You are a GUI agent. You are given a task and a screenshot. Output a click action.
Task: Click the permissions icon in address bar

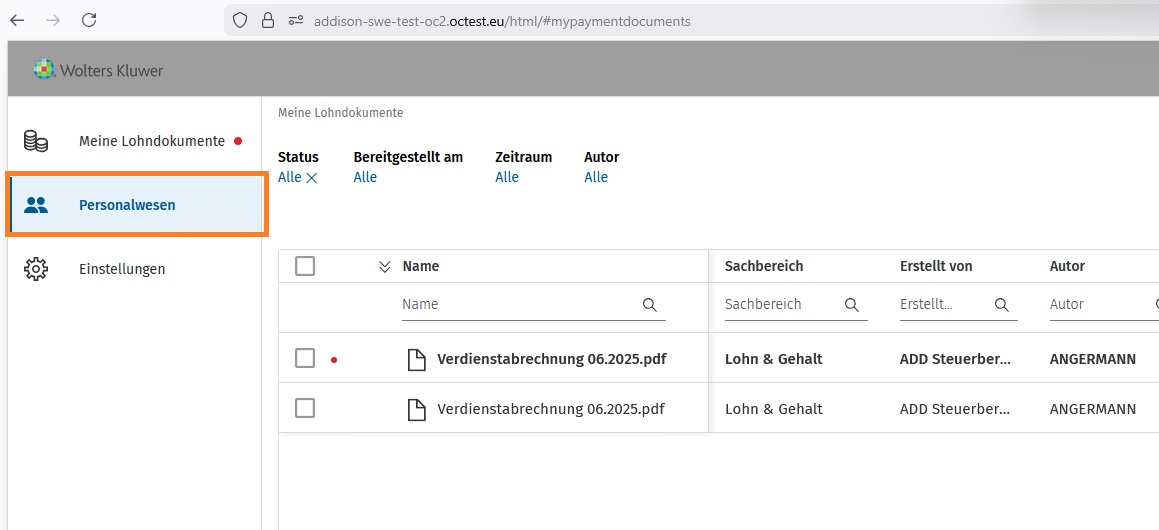tap(296, 21)
